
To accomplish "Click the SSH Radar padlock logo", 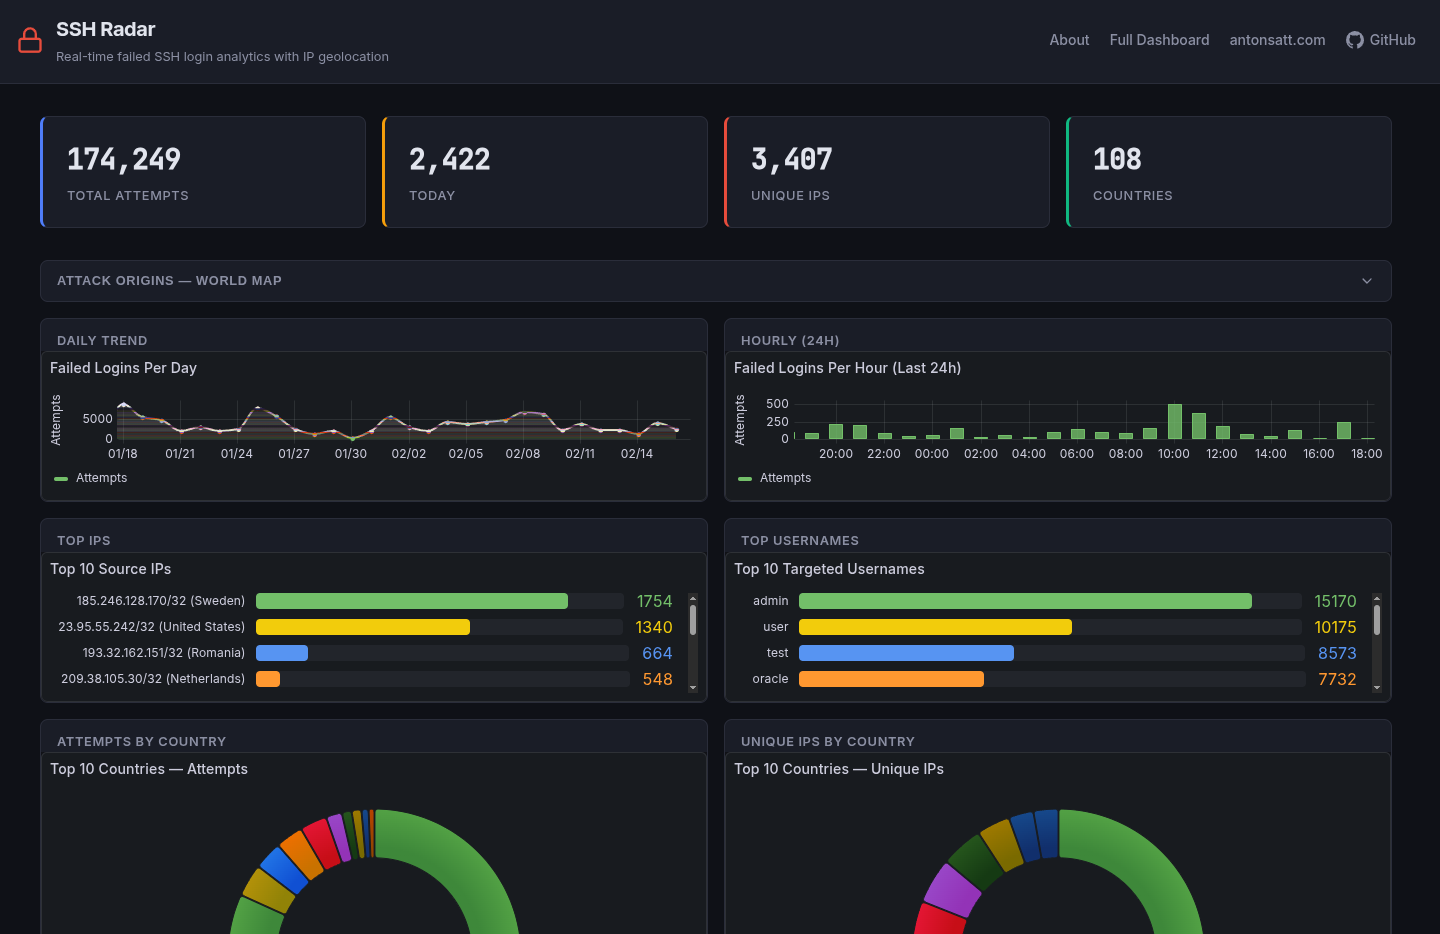I will [x=30, y=40].
